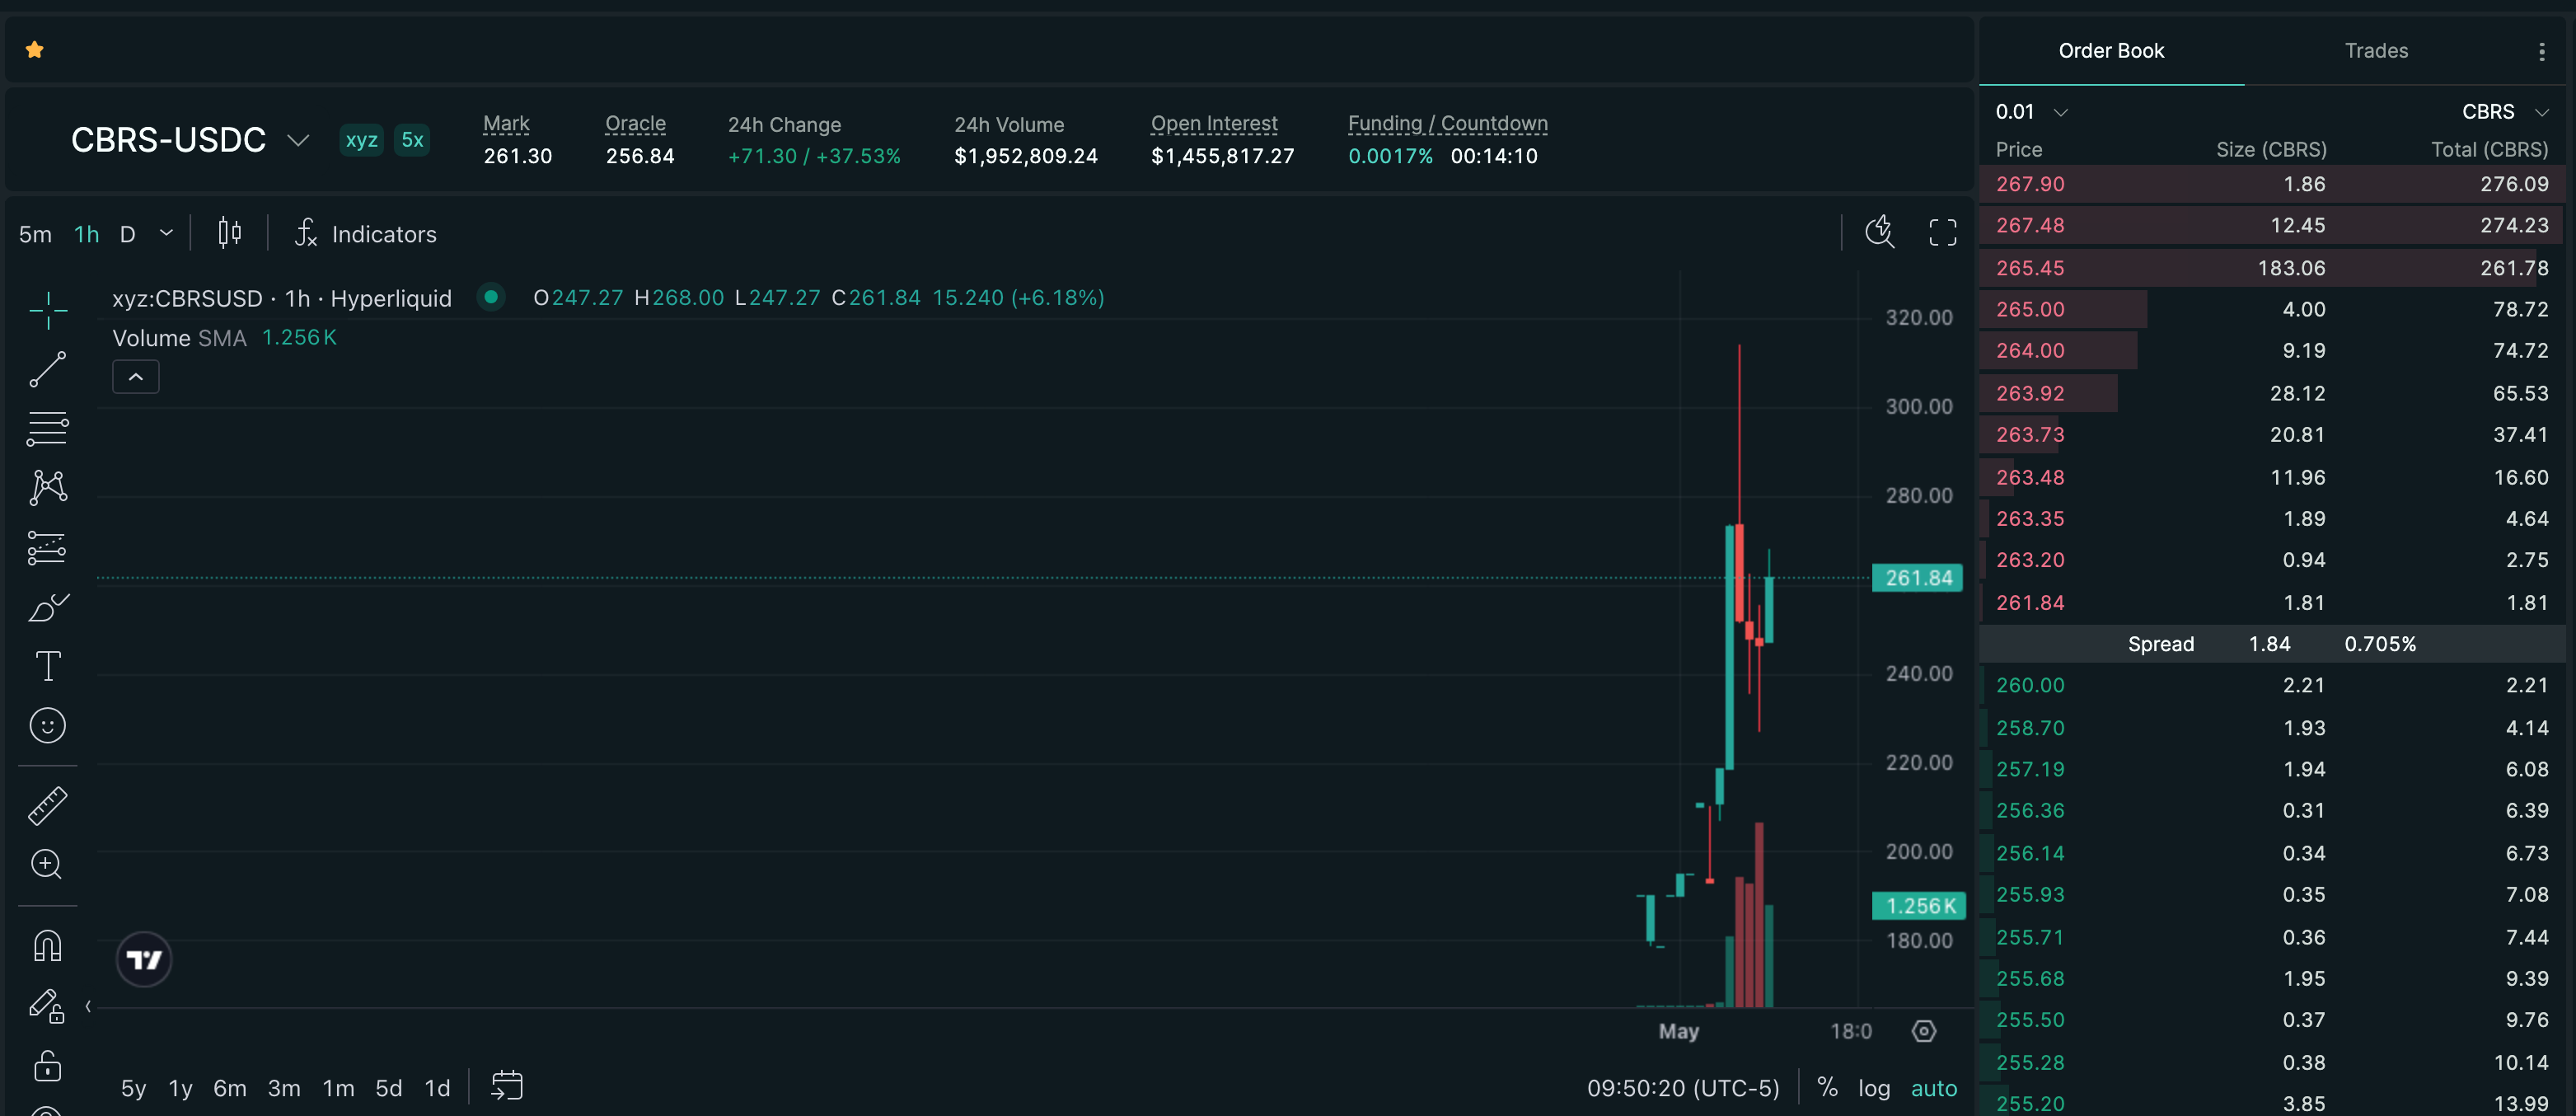
Task: Click the Mark price label
Action: 506,124
